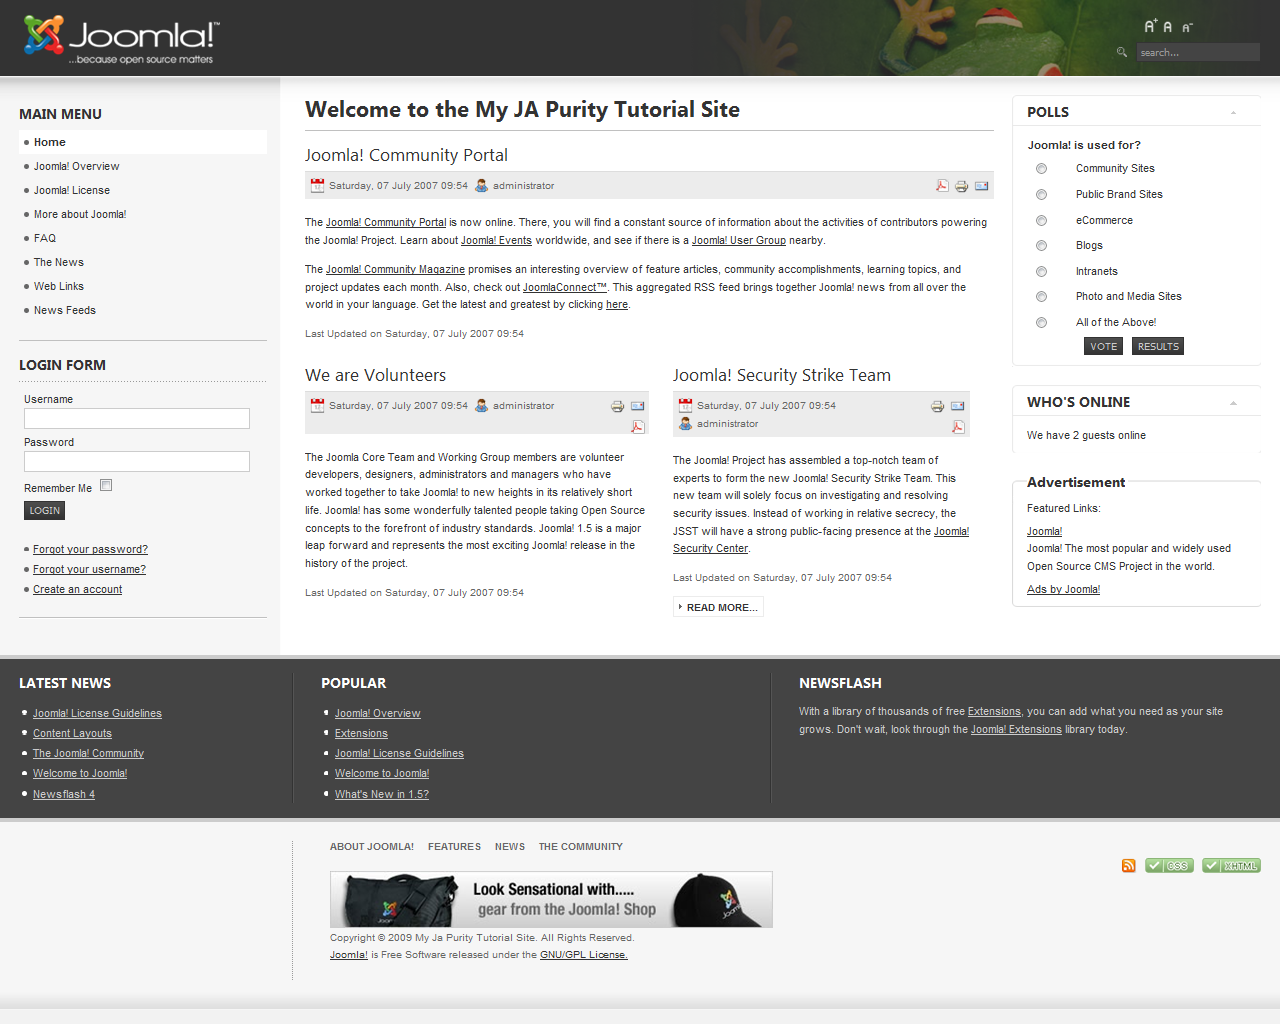Submit poll with Vote button
The height and width of the screenshot is (1024, 1280).
[1104, 346]
